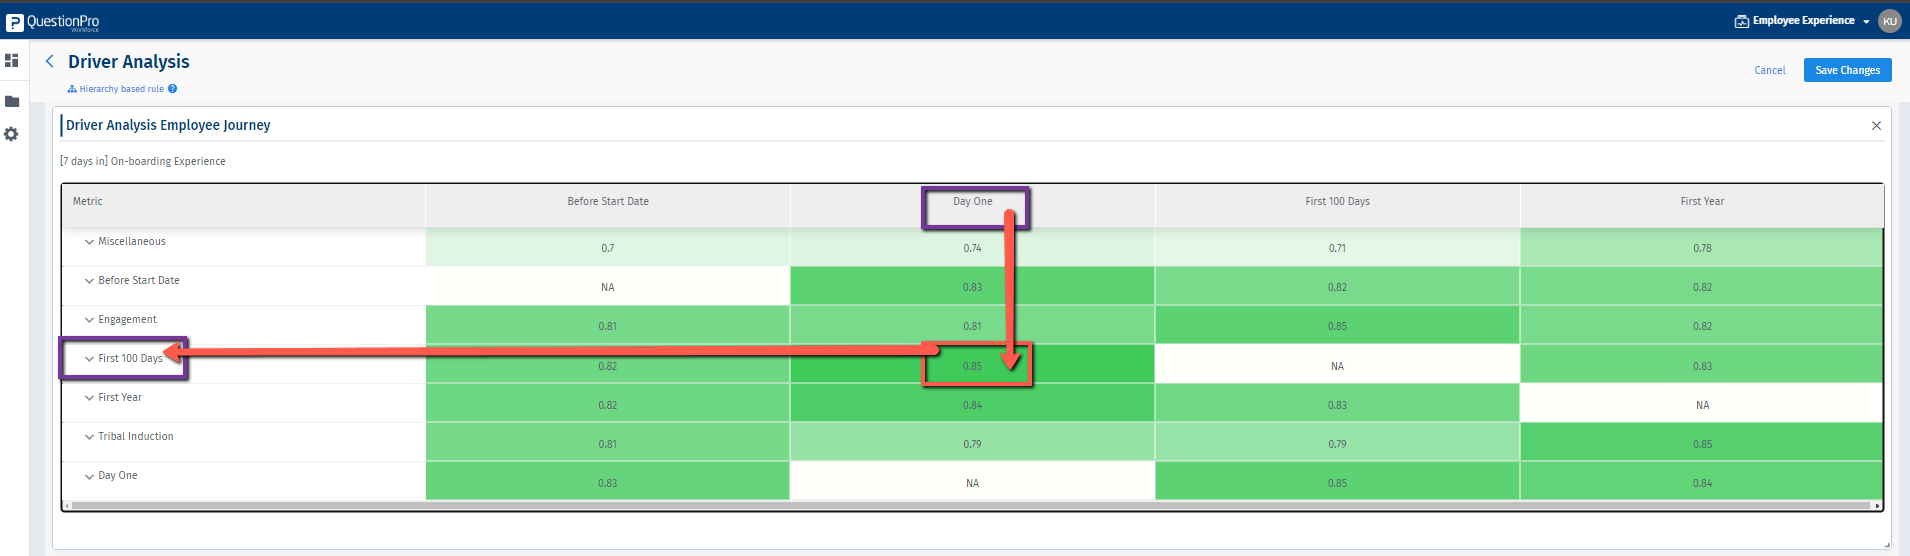1910x556 pixels.
Task: Expand the Engagement row
Action: (x=89, y=320)
